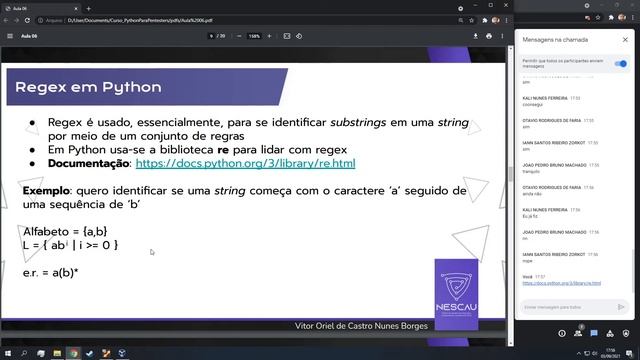Send the chat message arrow button
This screenshot has height=360, width=640.
(621, 307)
